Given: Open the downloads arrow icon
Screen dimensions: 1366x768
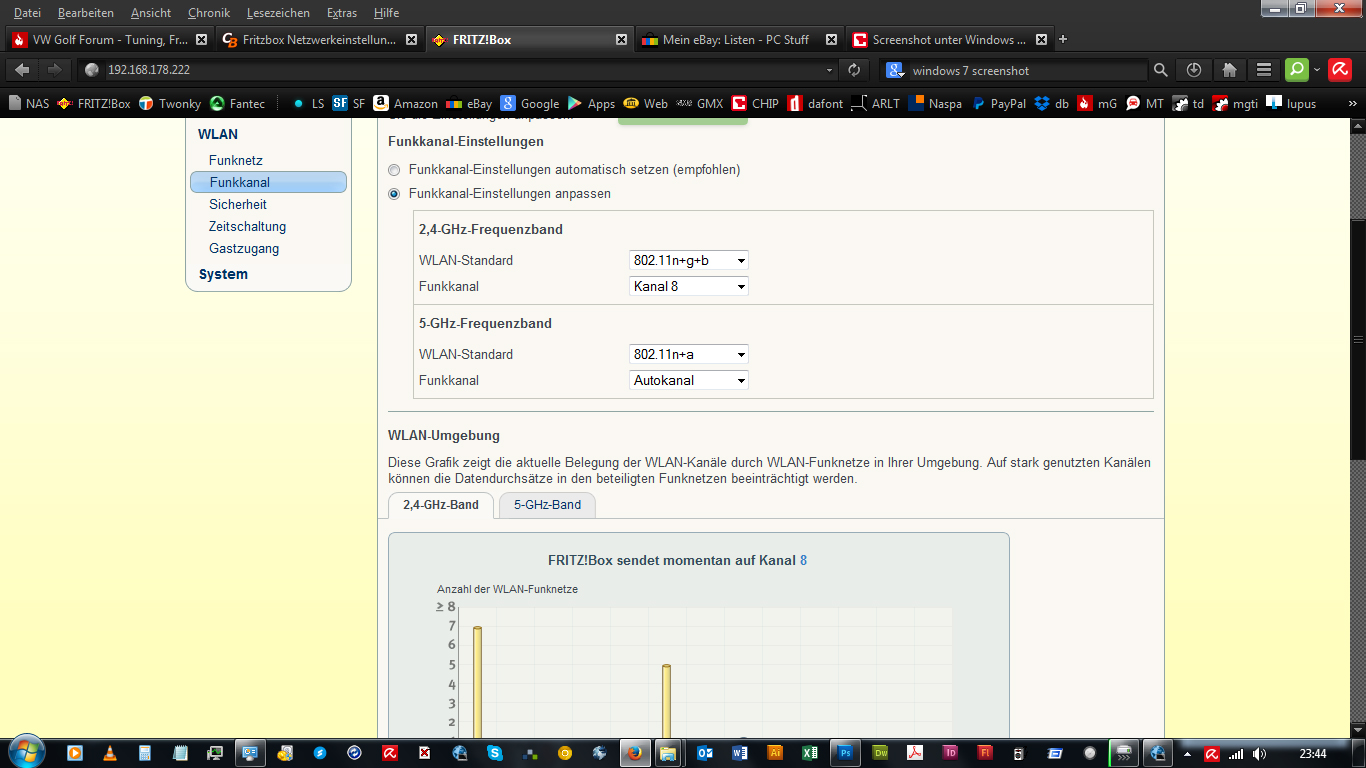Looking at the screenshot, I should coord(1194,70).
